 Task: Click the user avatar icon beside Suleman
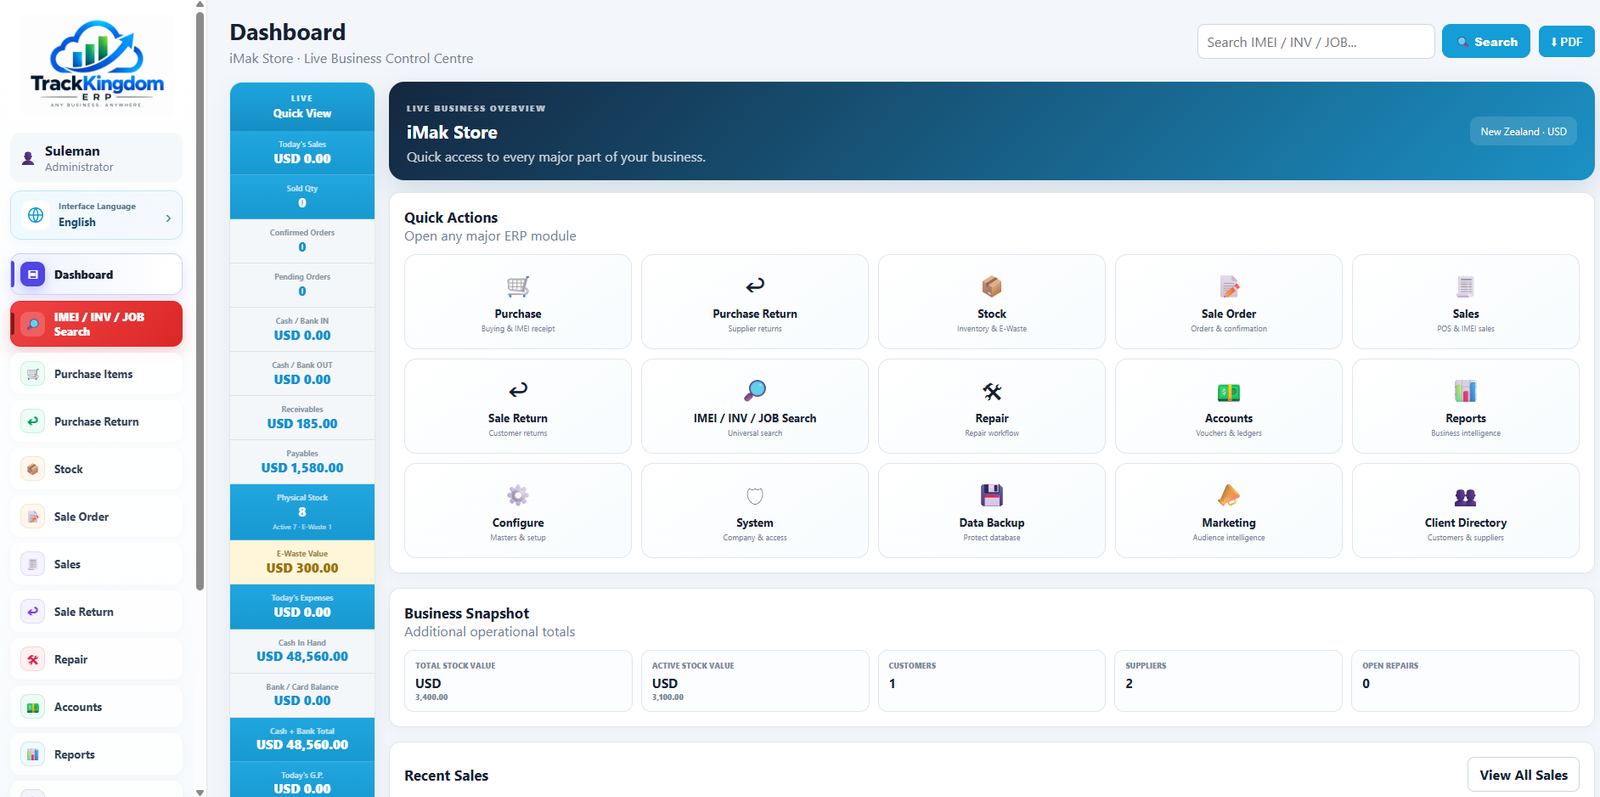pyautogui.click(x=28, y=158)
